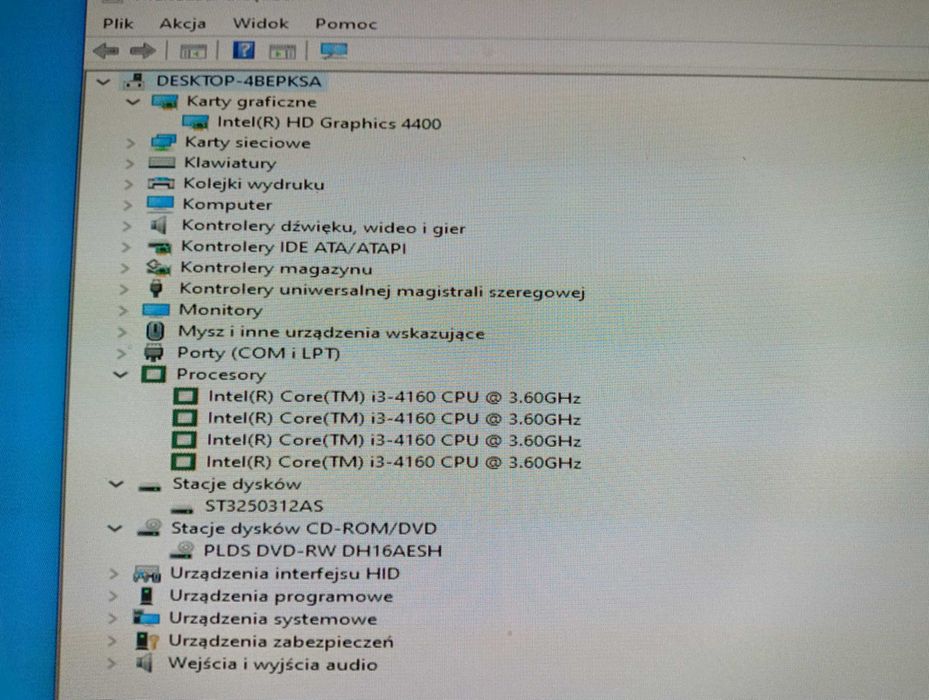This screenshot has width=929, height=700.
Task: Expand the Kontrolery magazynu category
Action: [x=124, y=269]
